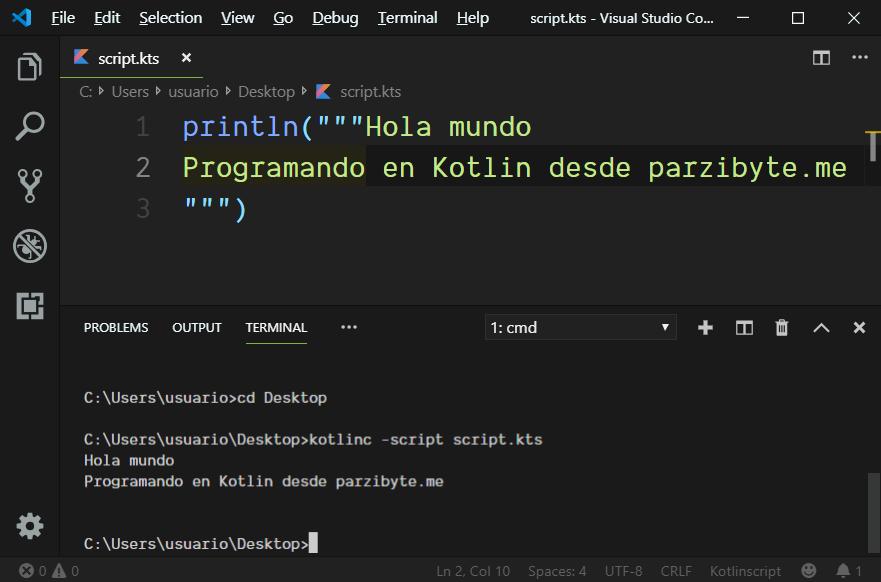This screenshot has height=582, width=881.
Task: Click the terminal vertical scrollbar
Action: point(874,513)
